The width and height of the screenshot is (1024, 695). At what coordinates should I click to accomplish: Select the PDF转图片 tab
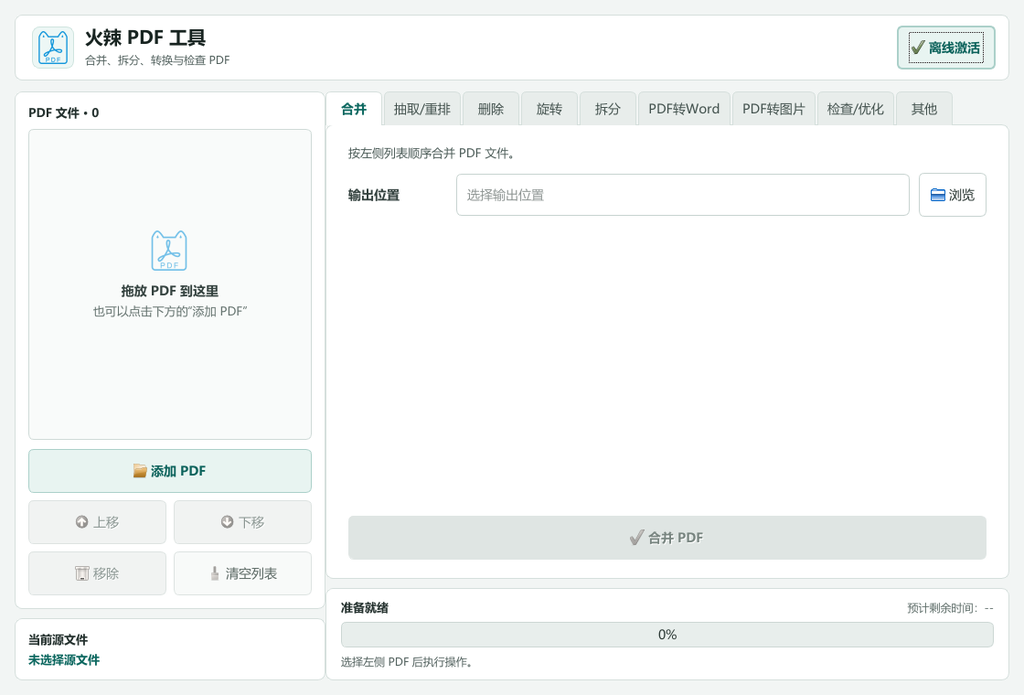pos(773,109)
